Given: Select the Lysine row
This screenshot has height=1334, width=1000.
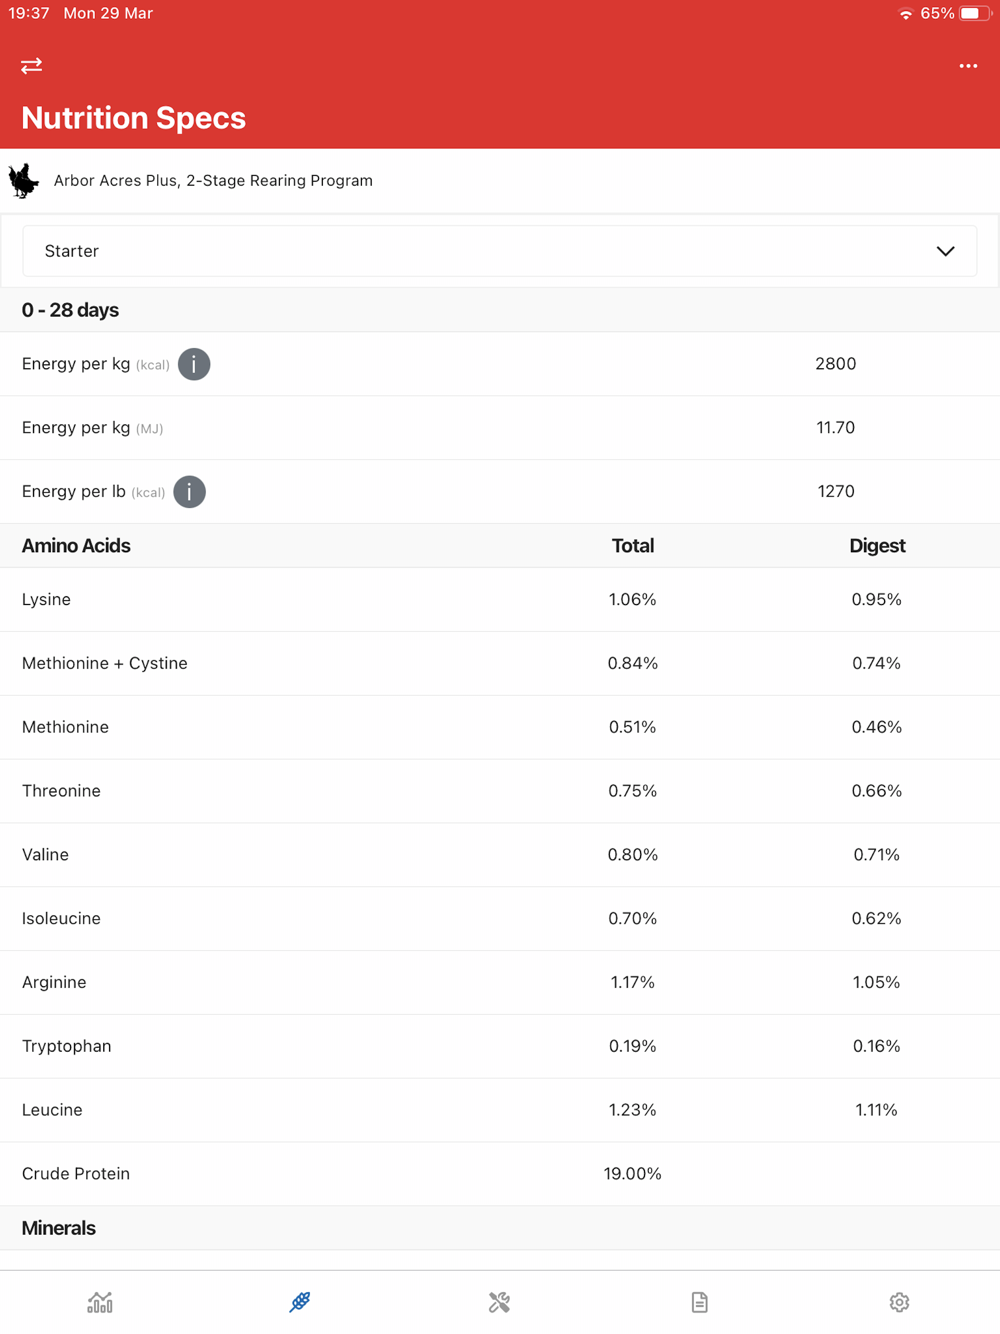Looking at the screenshot, I should [x=499, y=600].
